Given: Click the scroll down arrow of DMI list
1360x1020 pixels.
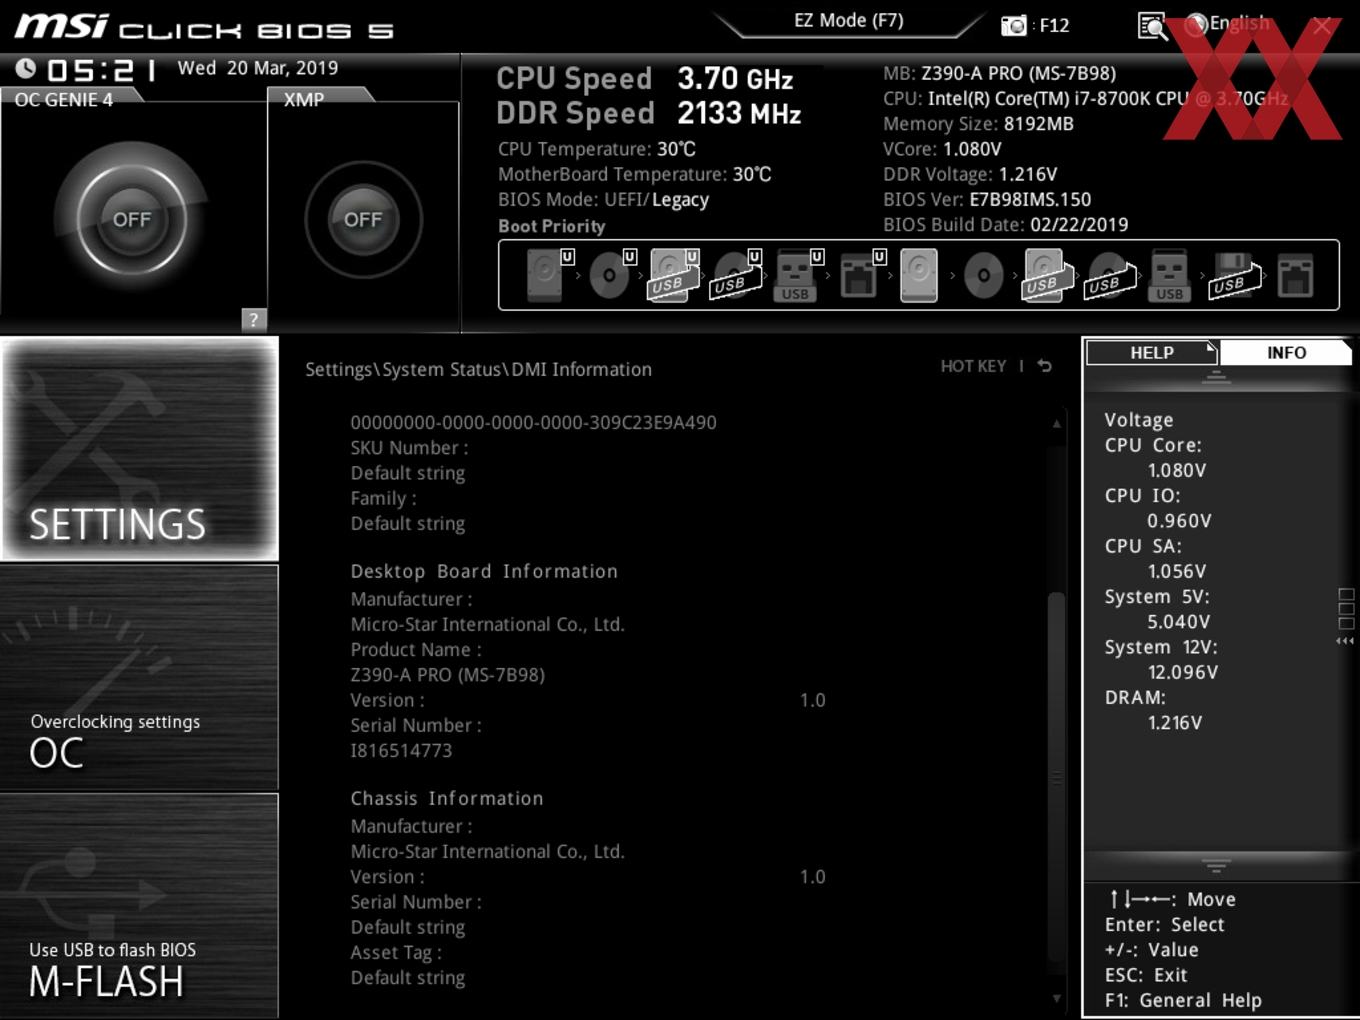Looking at the screenshot, I should pyautogui.click(x=1056, y=998).
